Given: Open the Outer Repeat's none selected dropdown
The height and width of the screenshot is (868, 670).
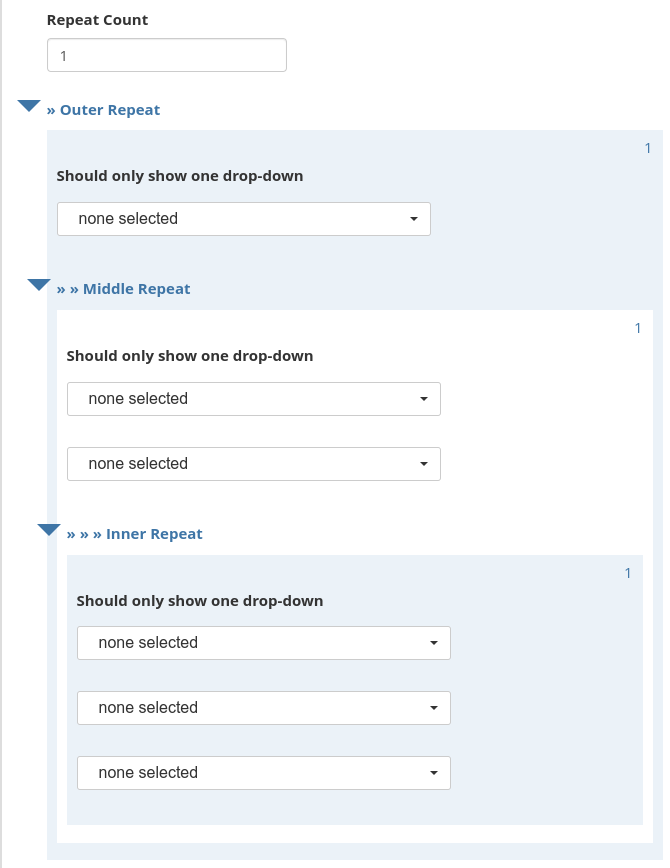Looking at the screenshot, I should point(244,218).
